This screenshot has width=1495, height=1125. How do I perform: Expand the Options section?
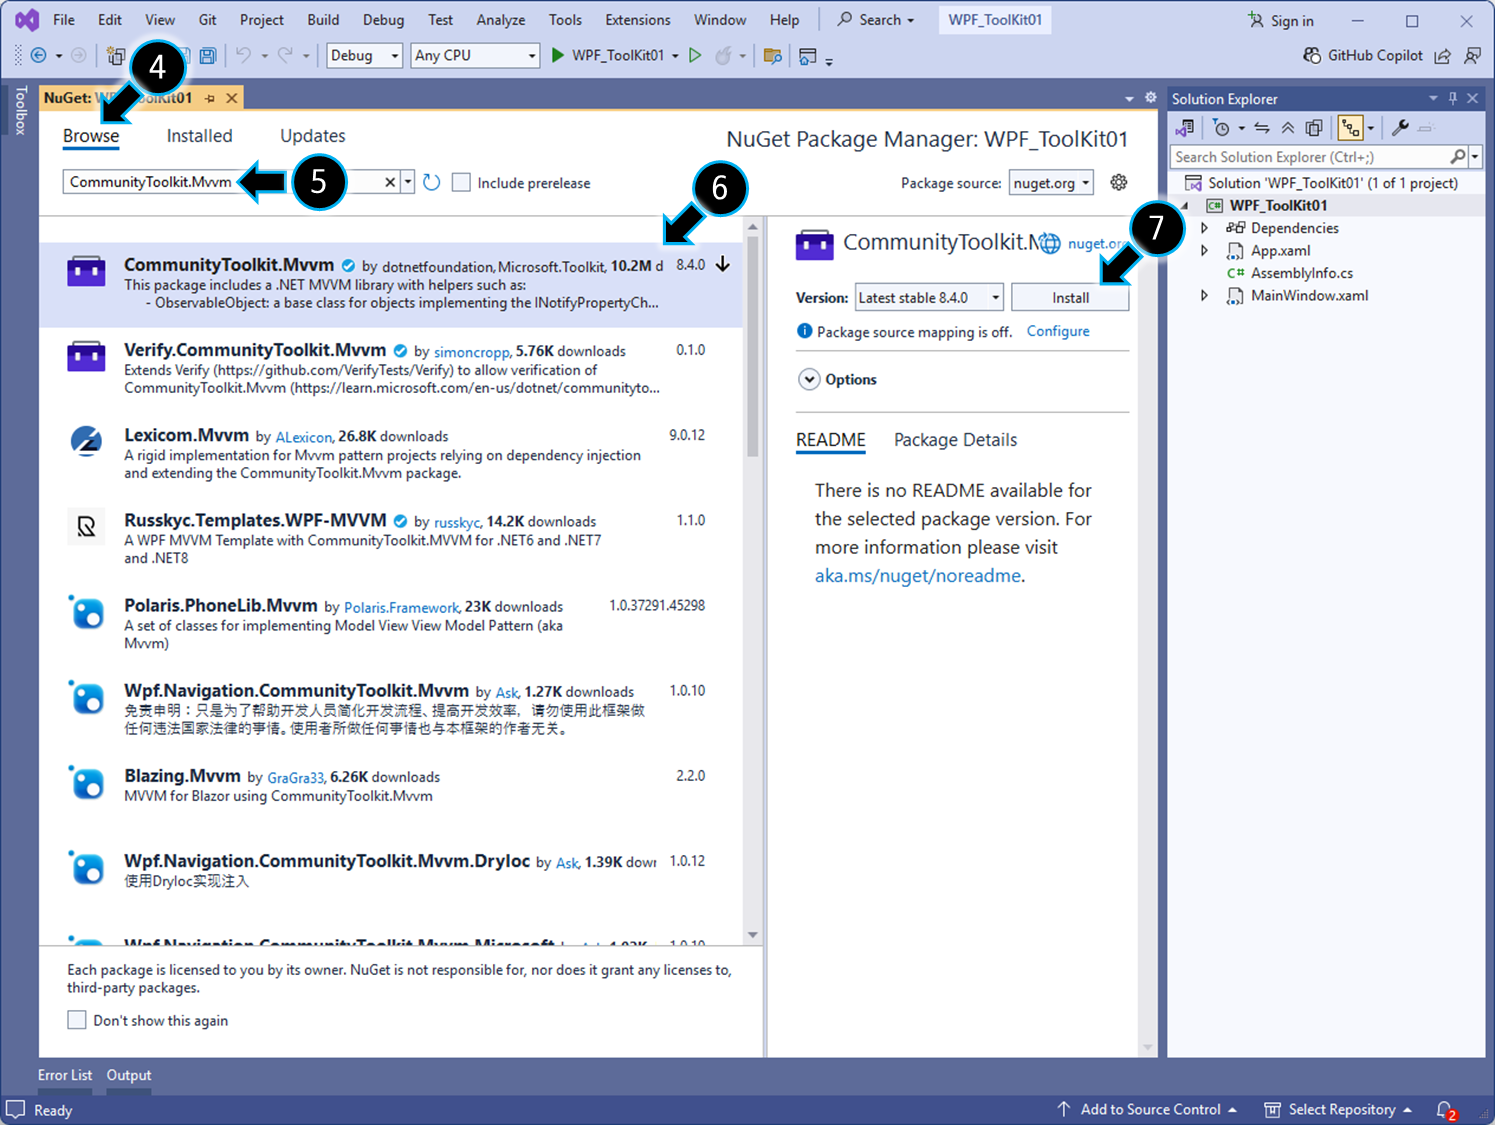pos(809,380)
